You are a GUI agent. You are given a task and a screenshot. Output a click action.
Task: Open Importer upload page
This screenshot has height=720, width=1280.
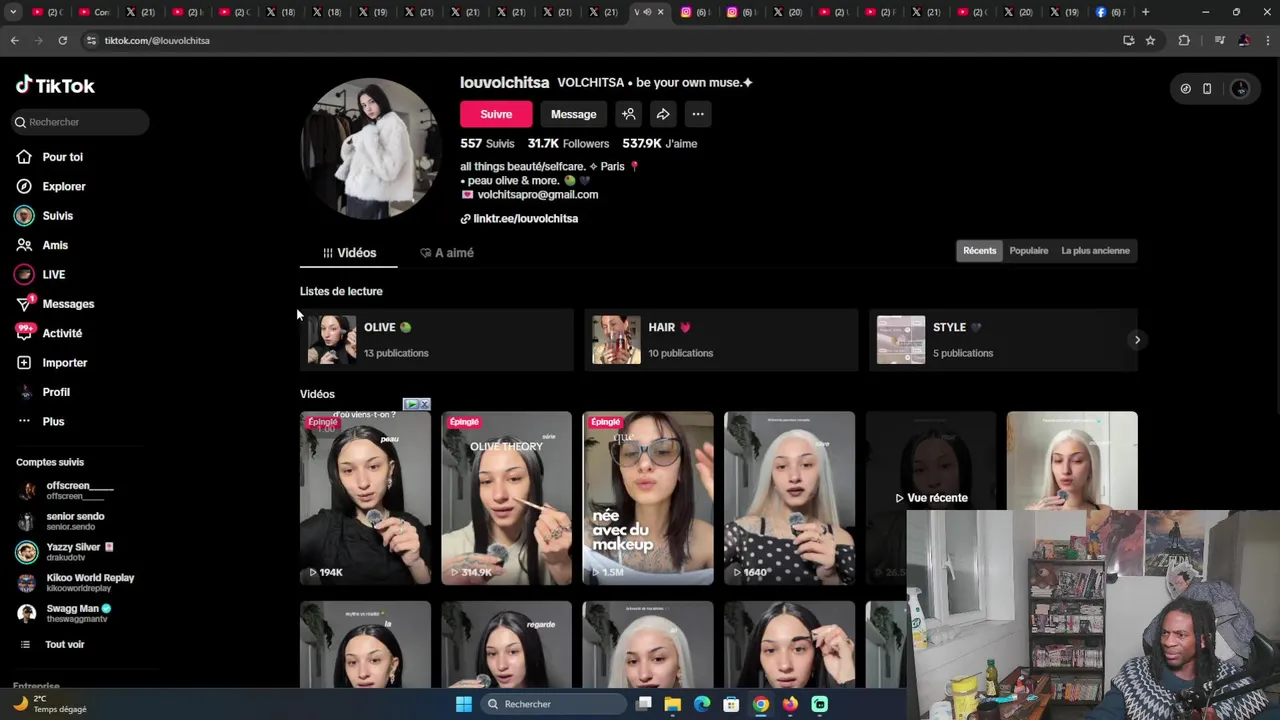(x=52, y=363)
